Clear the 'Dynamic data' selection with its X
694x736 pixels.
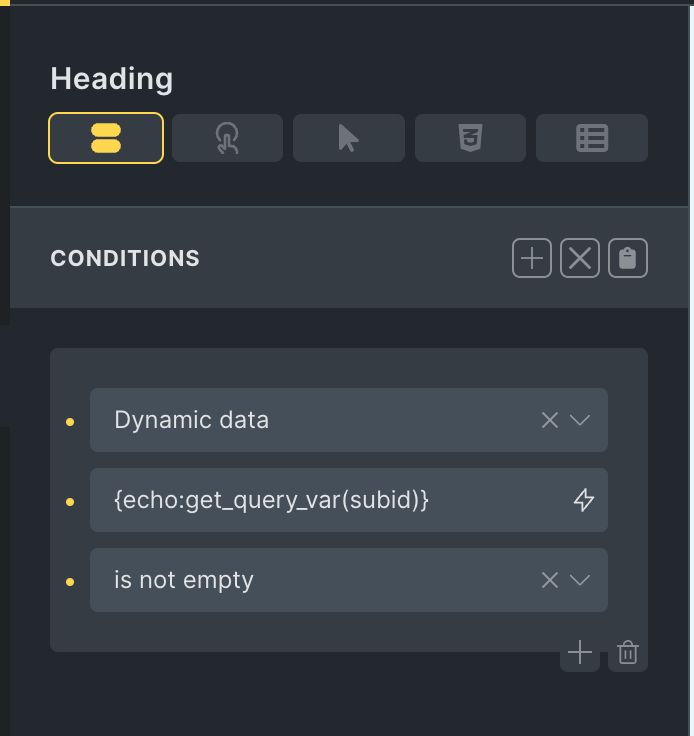pos(549,420)
